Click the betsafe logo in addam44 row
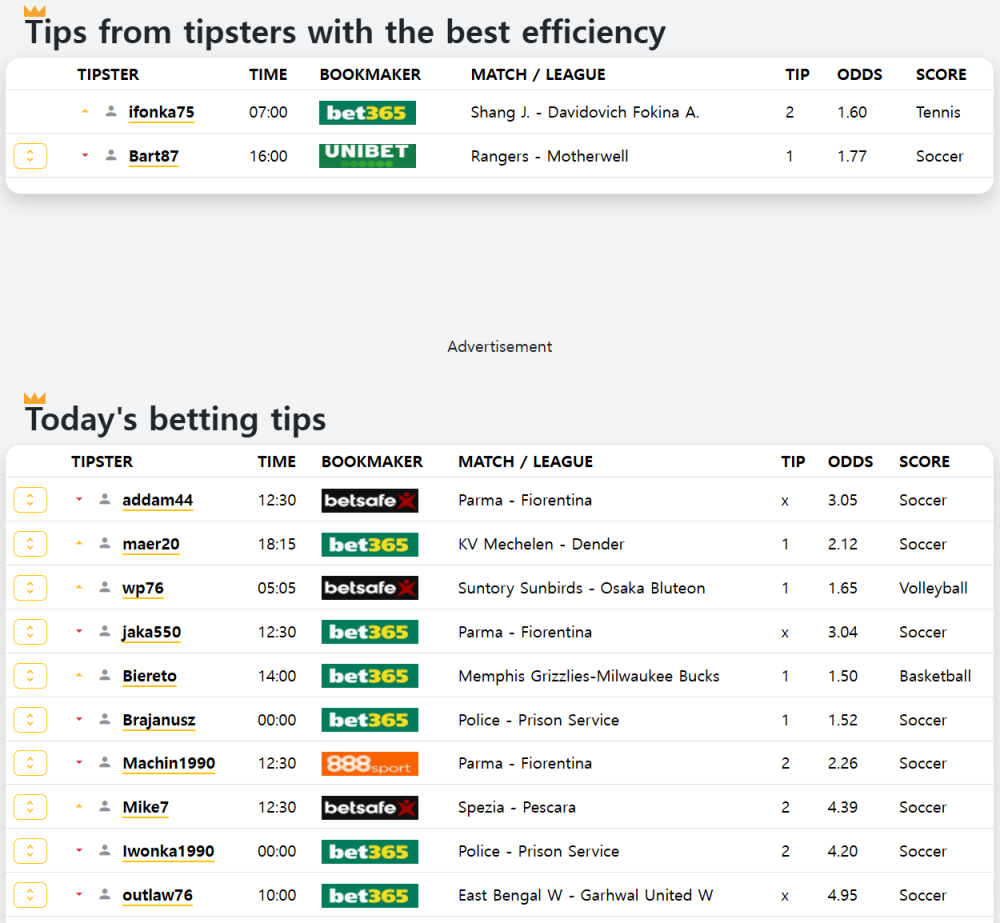Image resolution: width=1000 pixels, height=923 pixels. click(370, 501)
